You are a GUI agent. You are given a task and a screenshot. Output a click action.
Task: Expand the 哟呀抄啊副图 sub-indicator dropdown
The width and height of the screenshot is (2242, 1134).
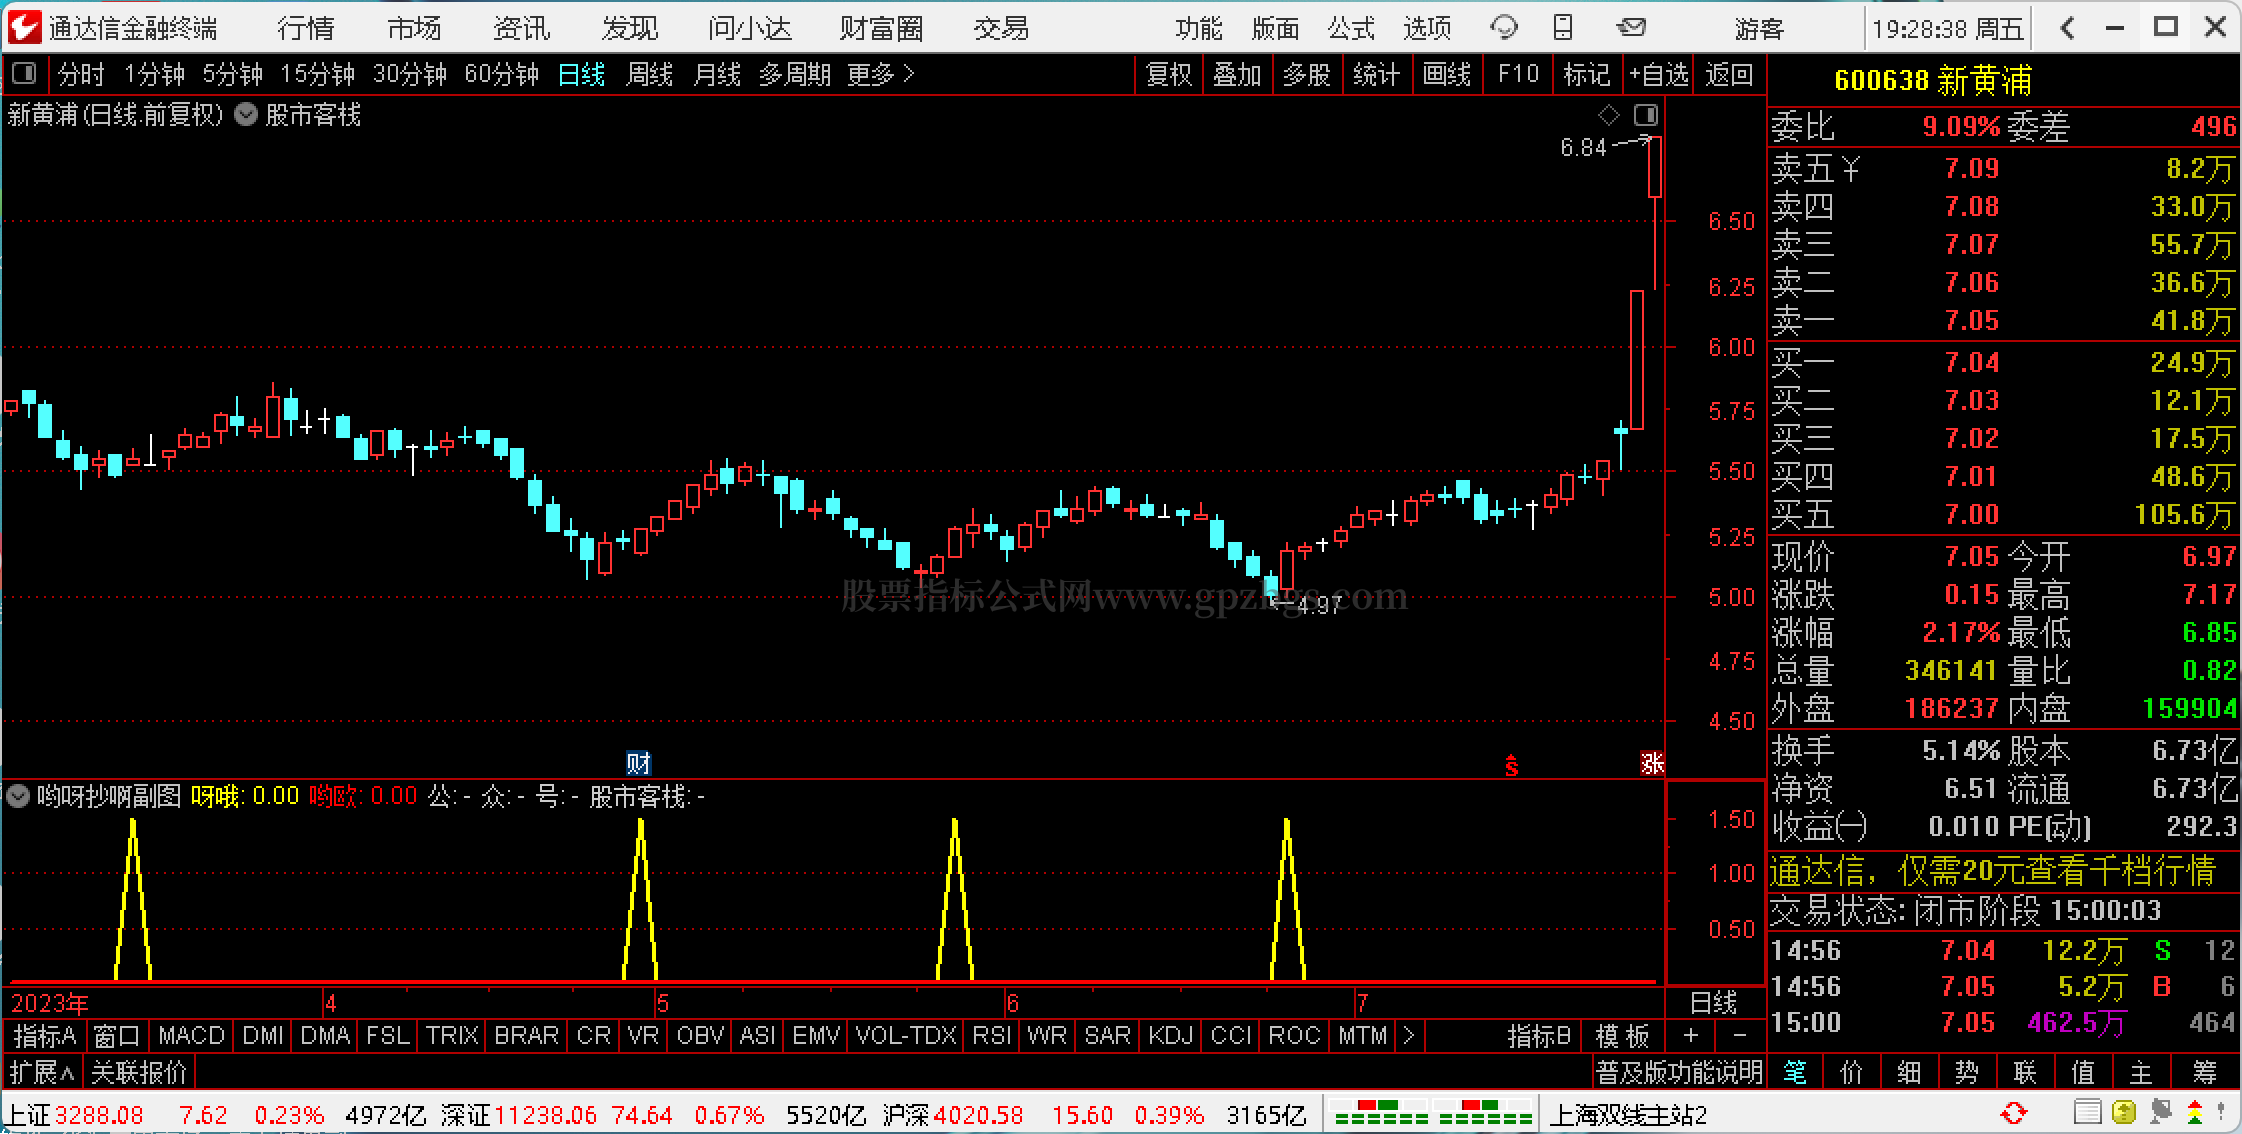(18, 796)
